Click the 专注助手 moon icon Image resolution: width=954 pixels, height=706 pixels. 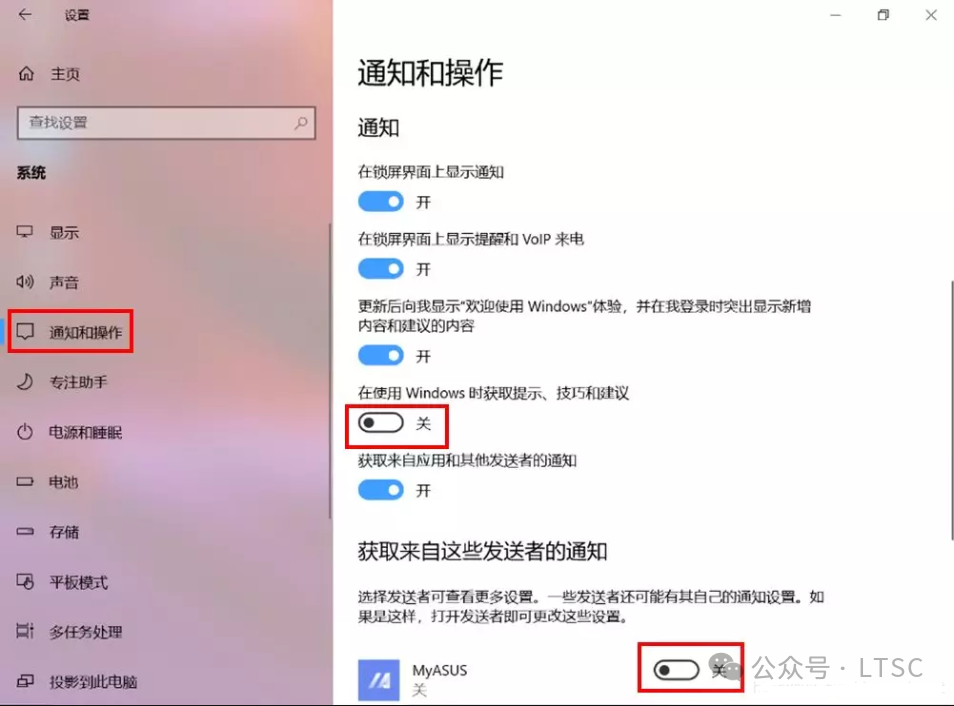tap(25, 382)
